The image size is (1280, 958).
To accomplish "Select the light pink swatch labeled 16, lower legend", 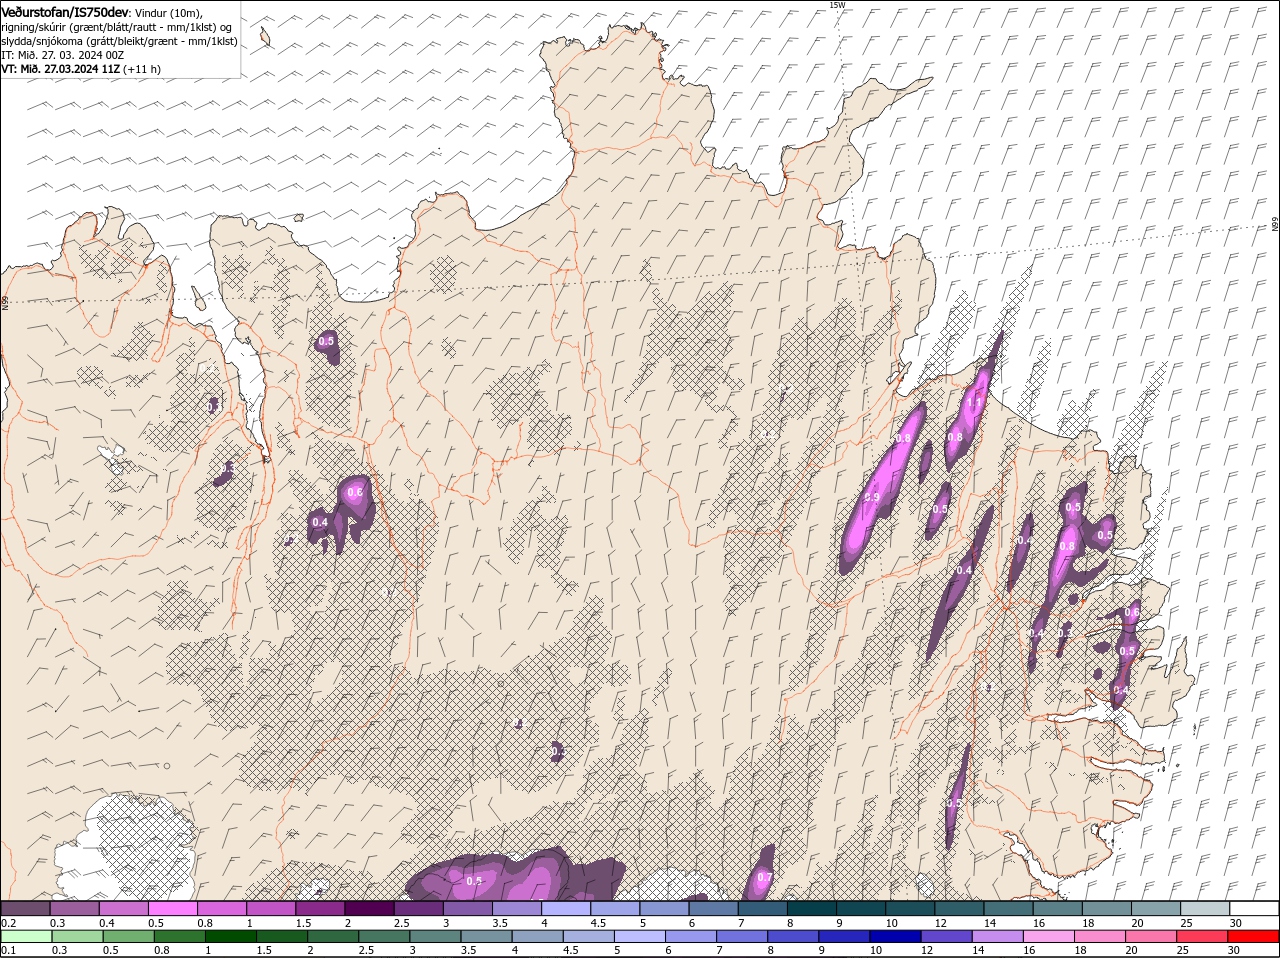I will [x=1049, y=936].
